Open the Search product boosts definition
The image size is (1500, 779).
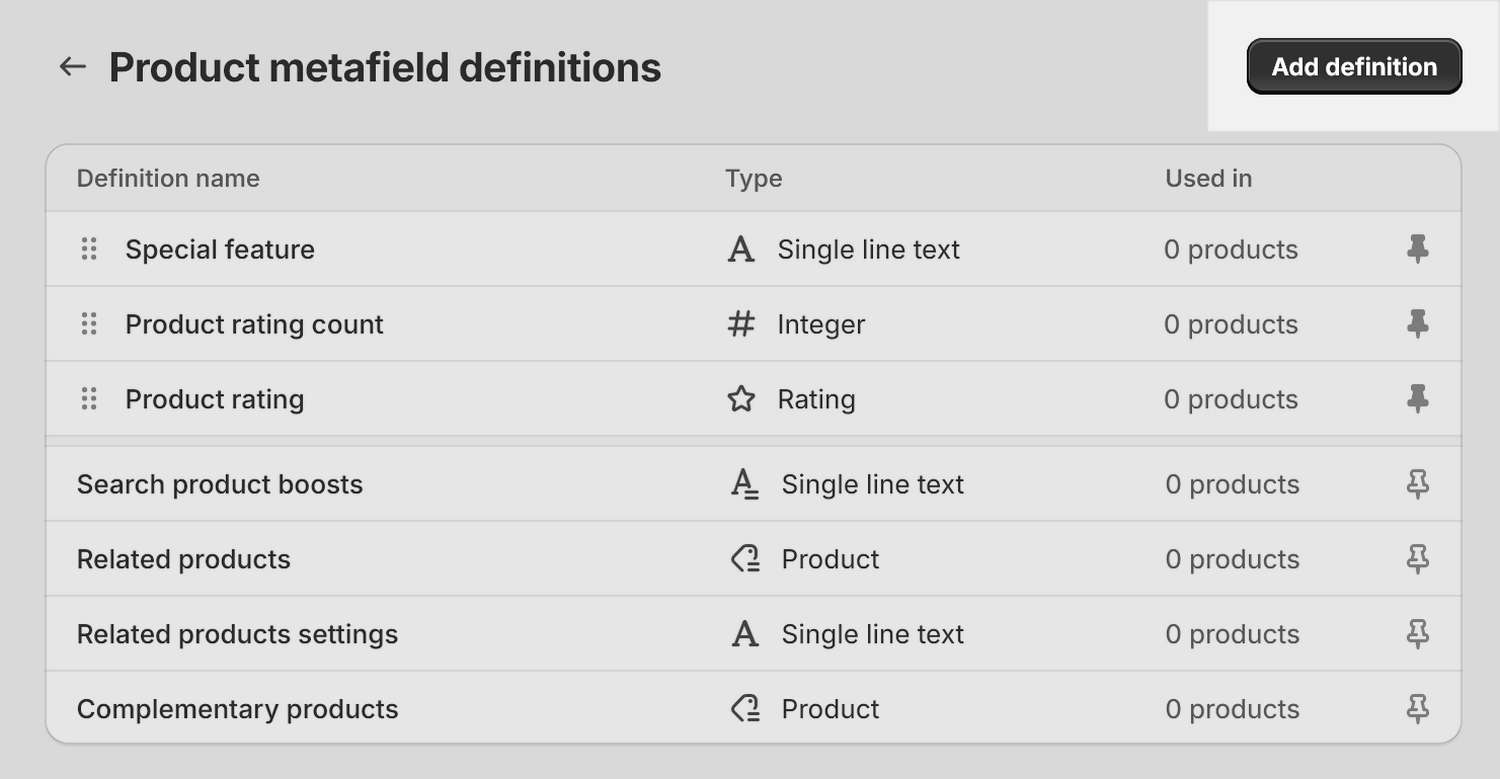(220, 484)
